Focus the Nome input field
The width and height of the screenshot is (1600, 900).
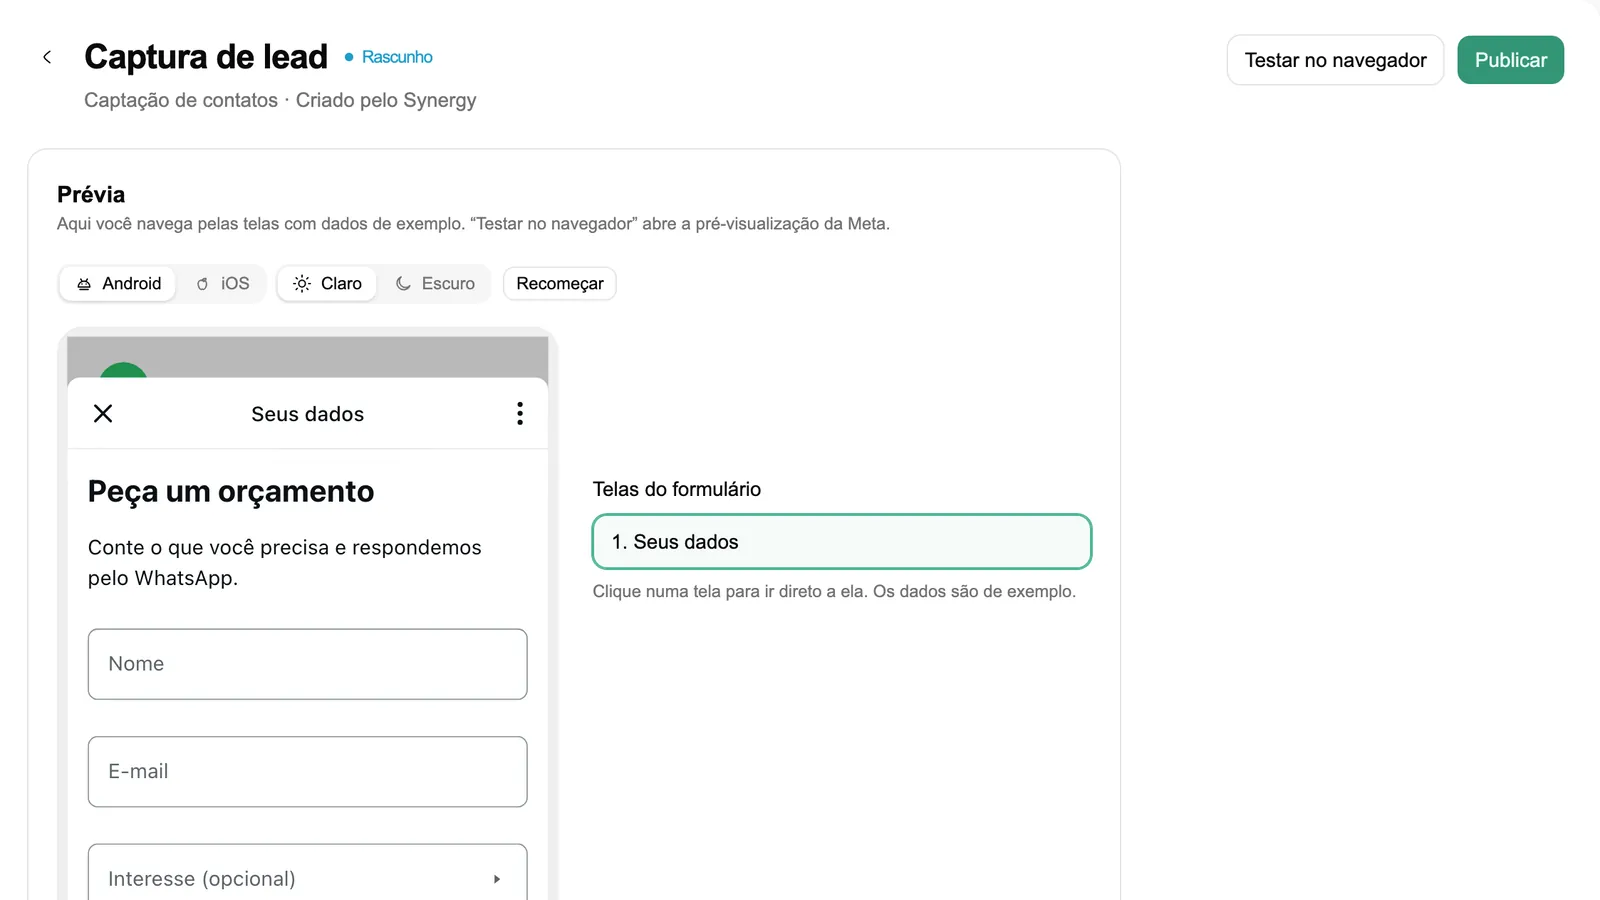click(307, 664)
